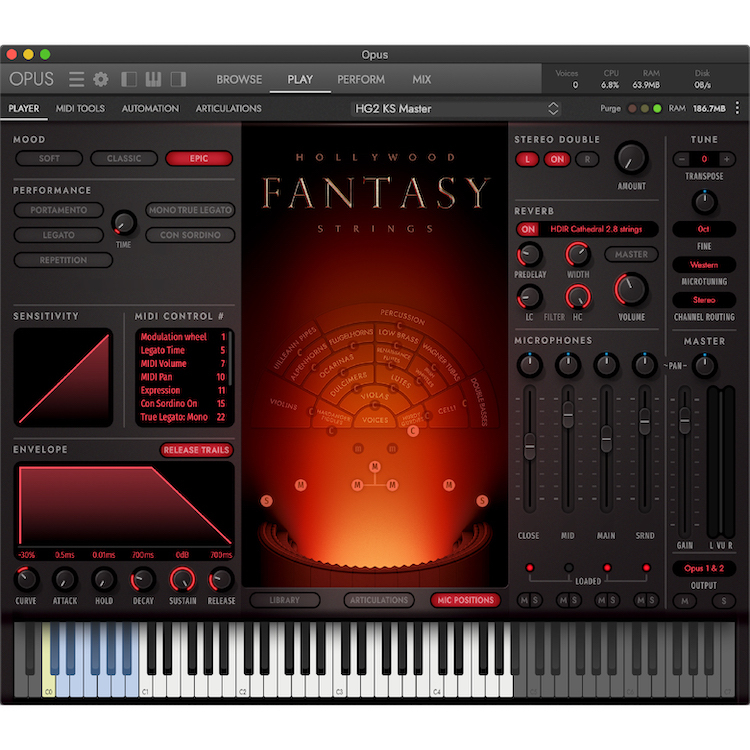This screenshot has height=750, width=750.
Task: Click the Library button below the stage
Action: [285, 600]
